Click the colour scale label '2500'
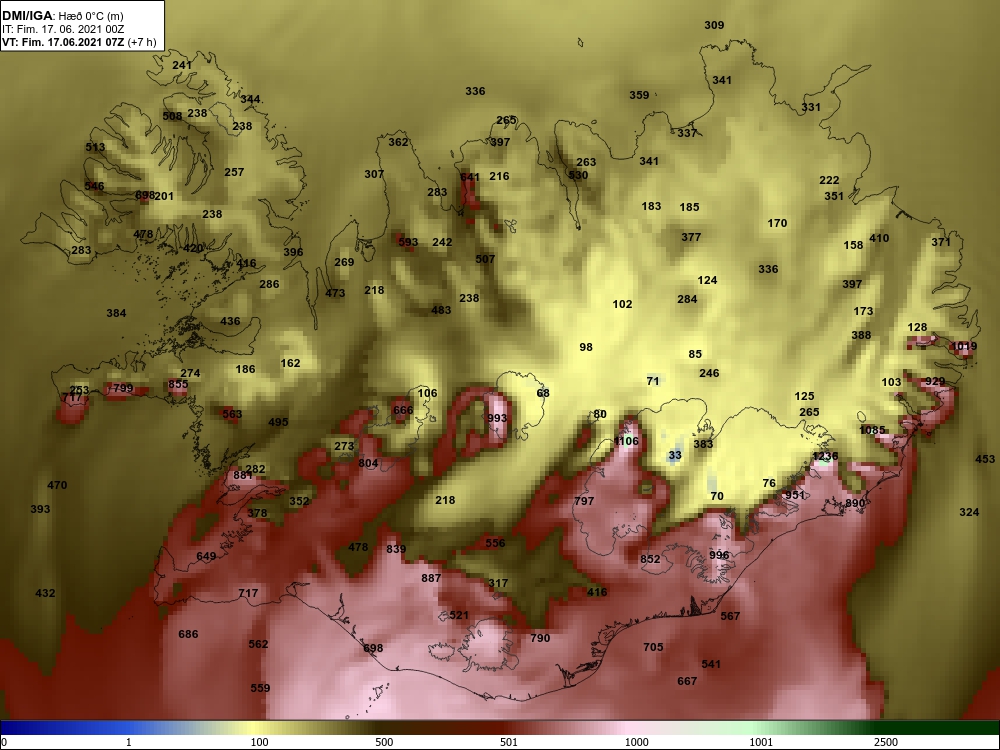The width and height of the screenshot is (1000, 750). pos(887,742)
